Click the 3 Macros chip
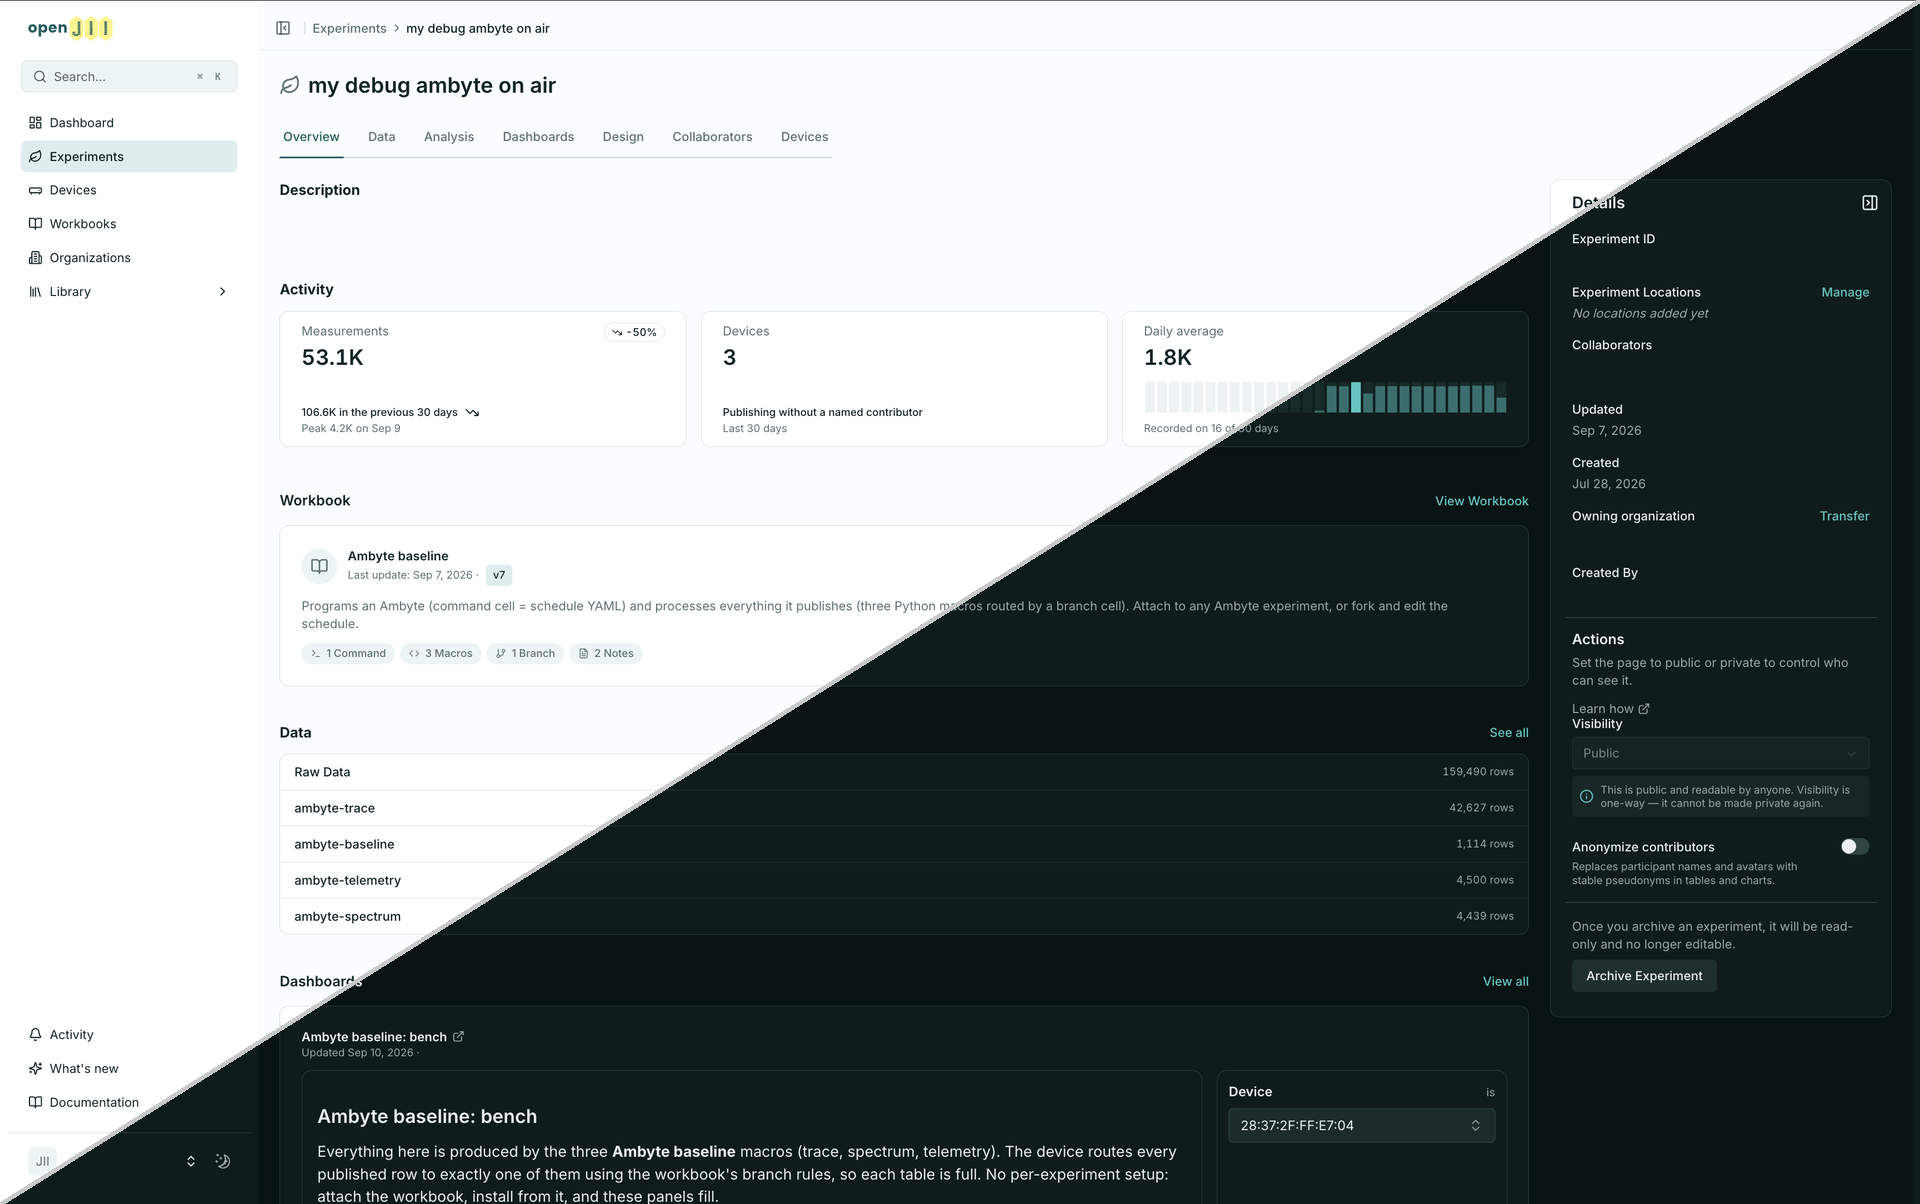 441,653
